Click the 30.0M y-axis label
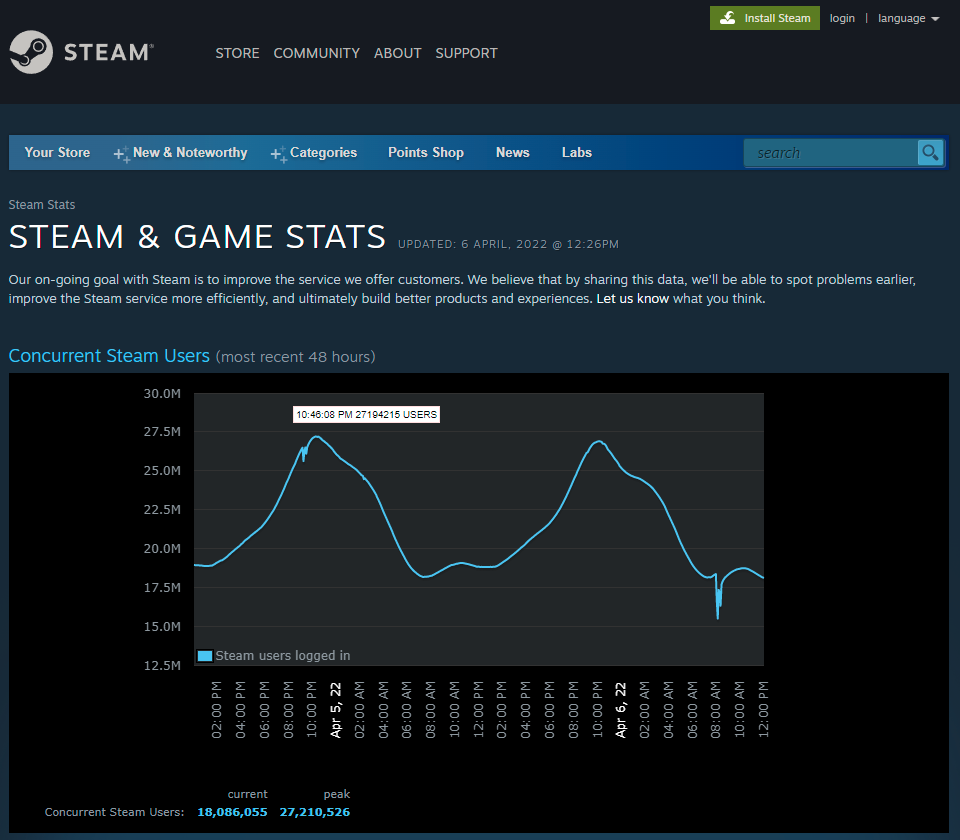The image size is (960, 840). coord(162,394)
